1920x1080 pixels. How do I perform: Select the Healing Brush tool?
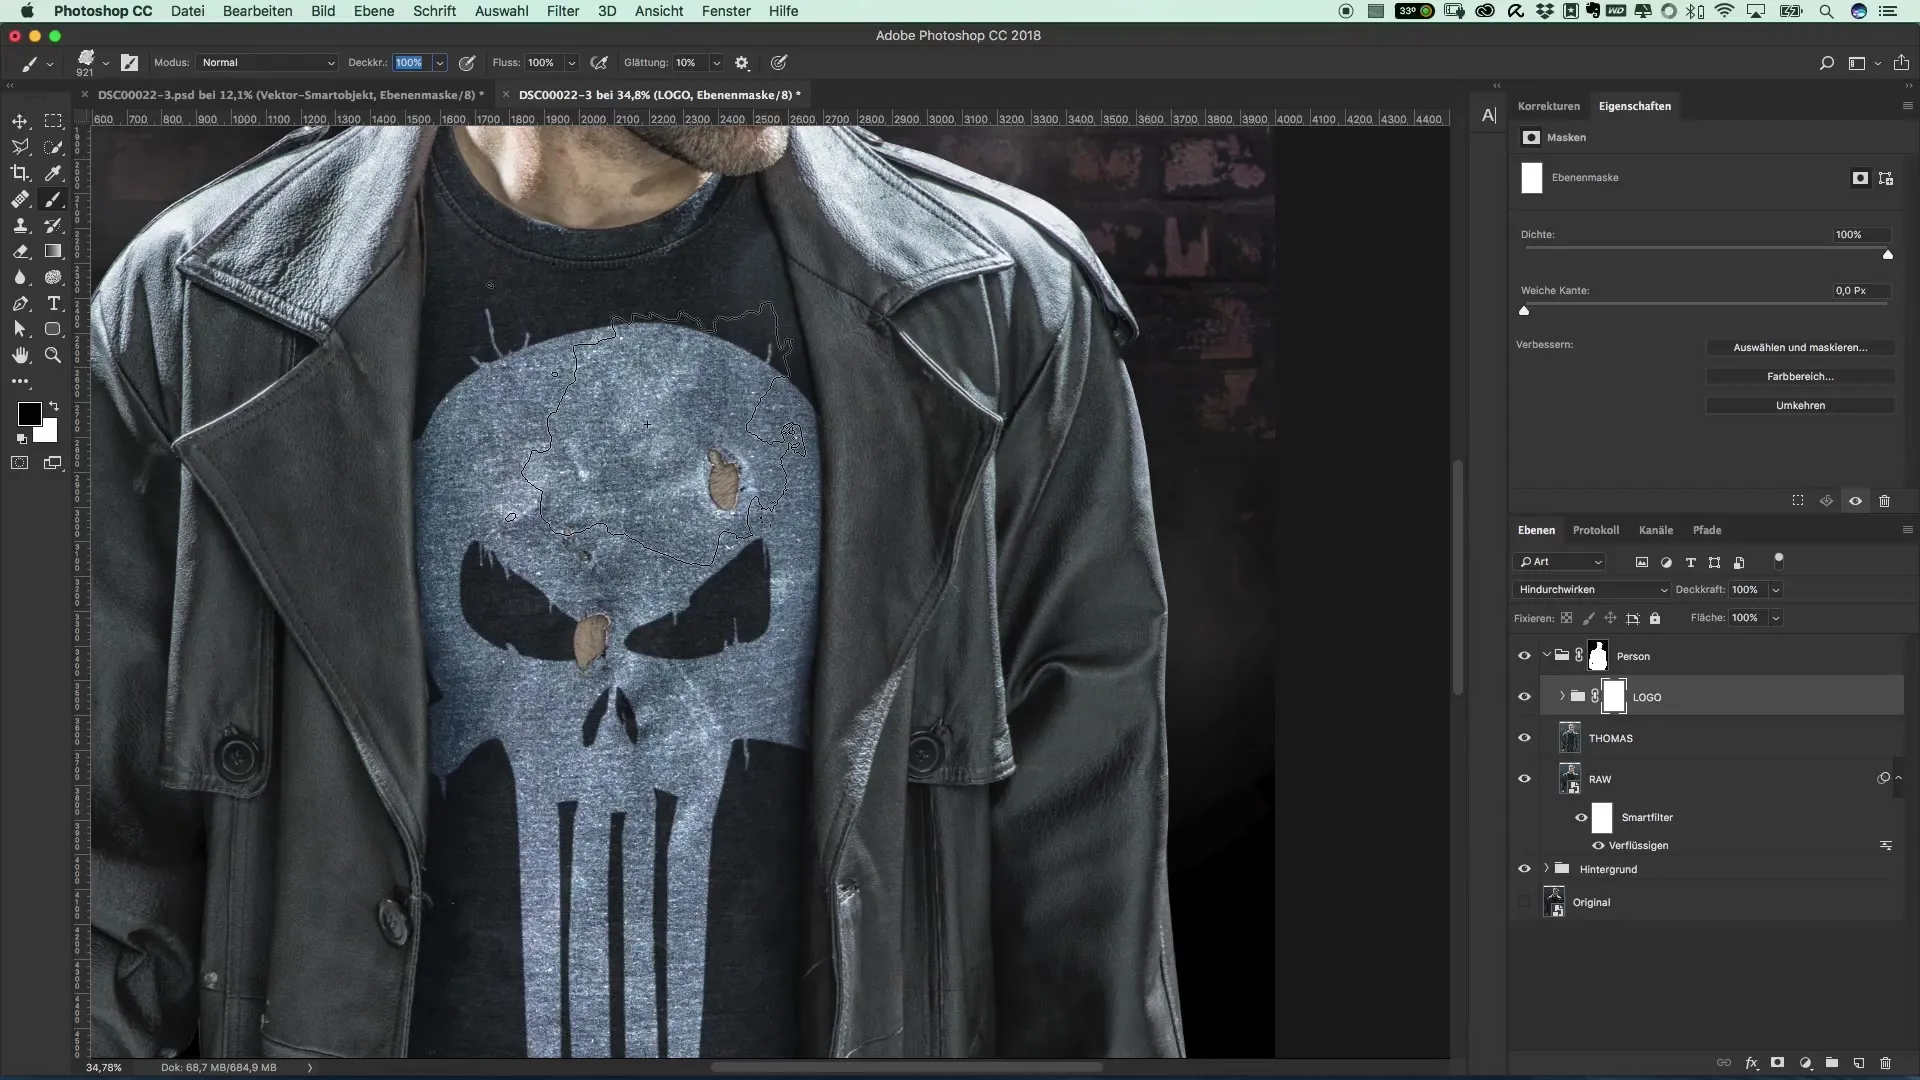pyautogui.click(x=20, y=199)
